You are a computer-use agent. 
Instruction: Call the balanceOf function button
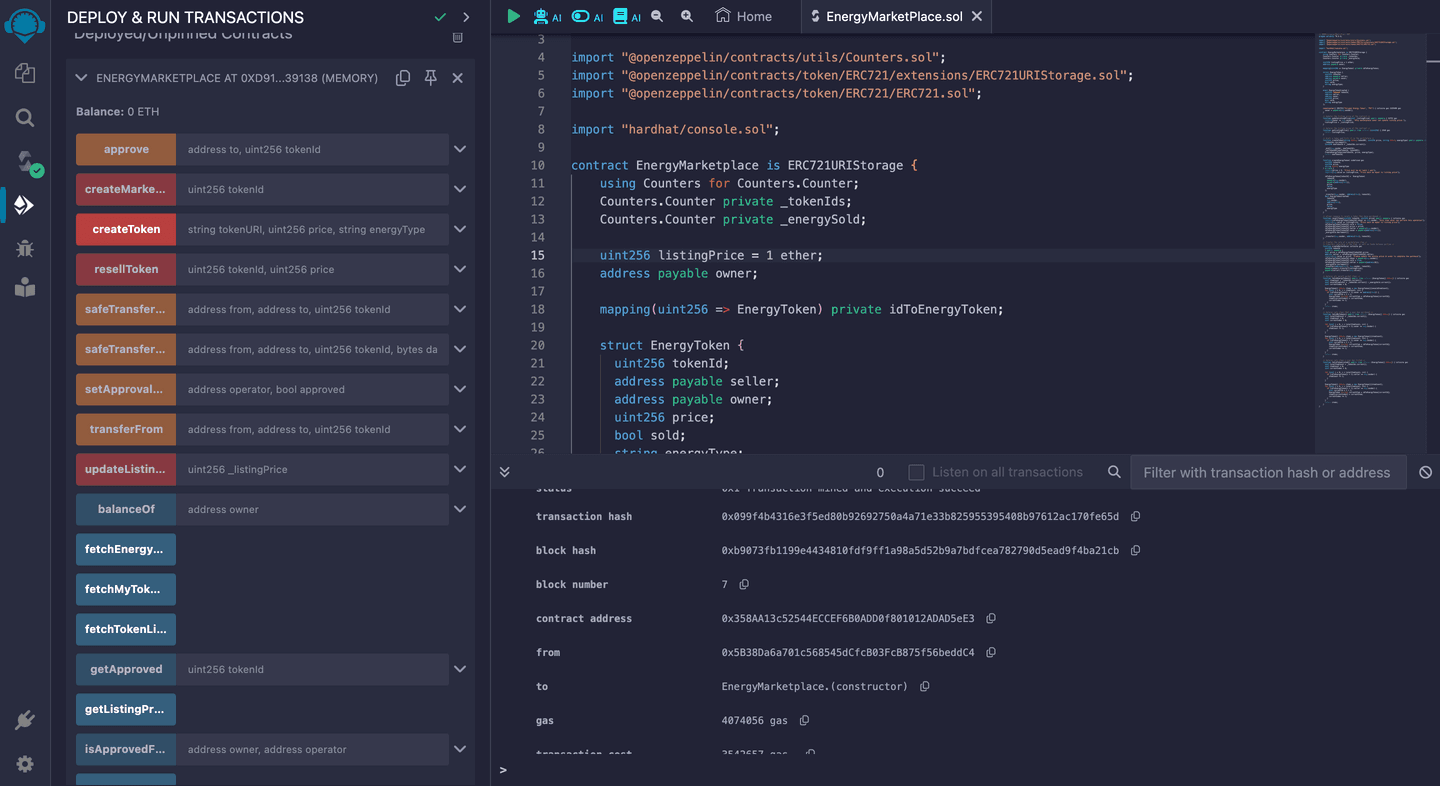pyautogui.click(x=126, y=509)
